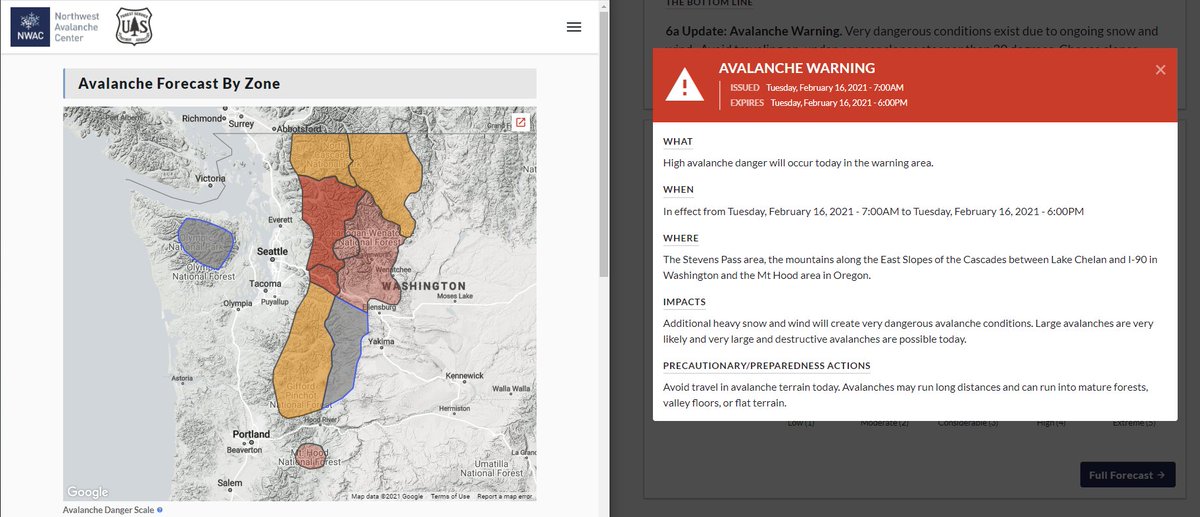1200x517 pixels.
Task: Click the warning triangle icon
Action: (x=685, y=85)
